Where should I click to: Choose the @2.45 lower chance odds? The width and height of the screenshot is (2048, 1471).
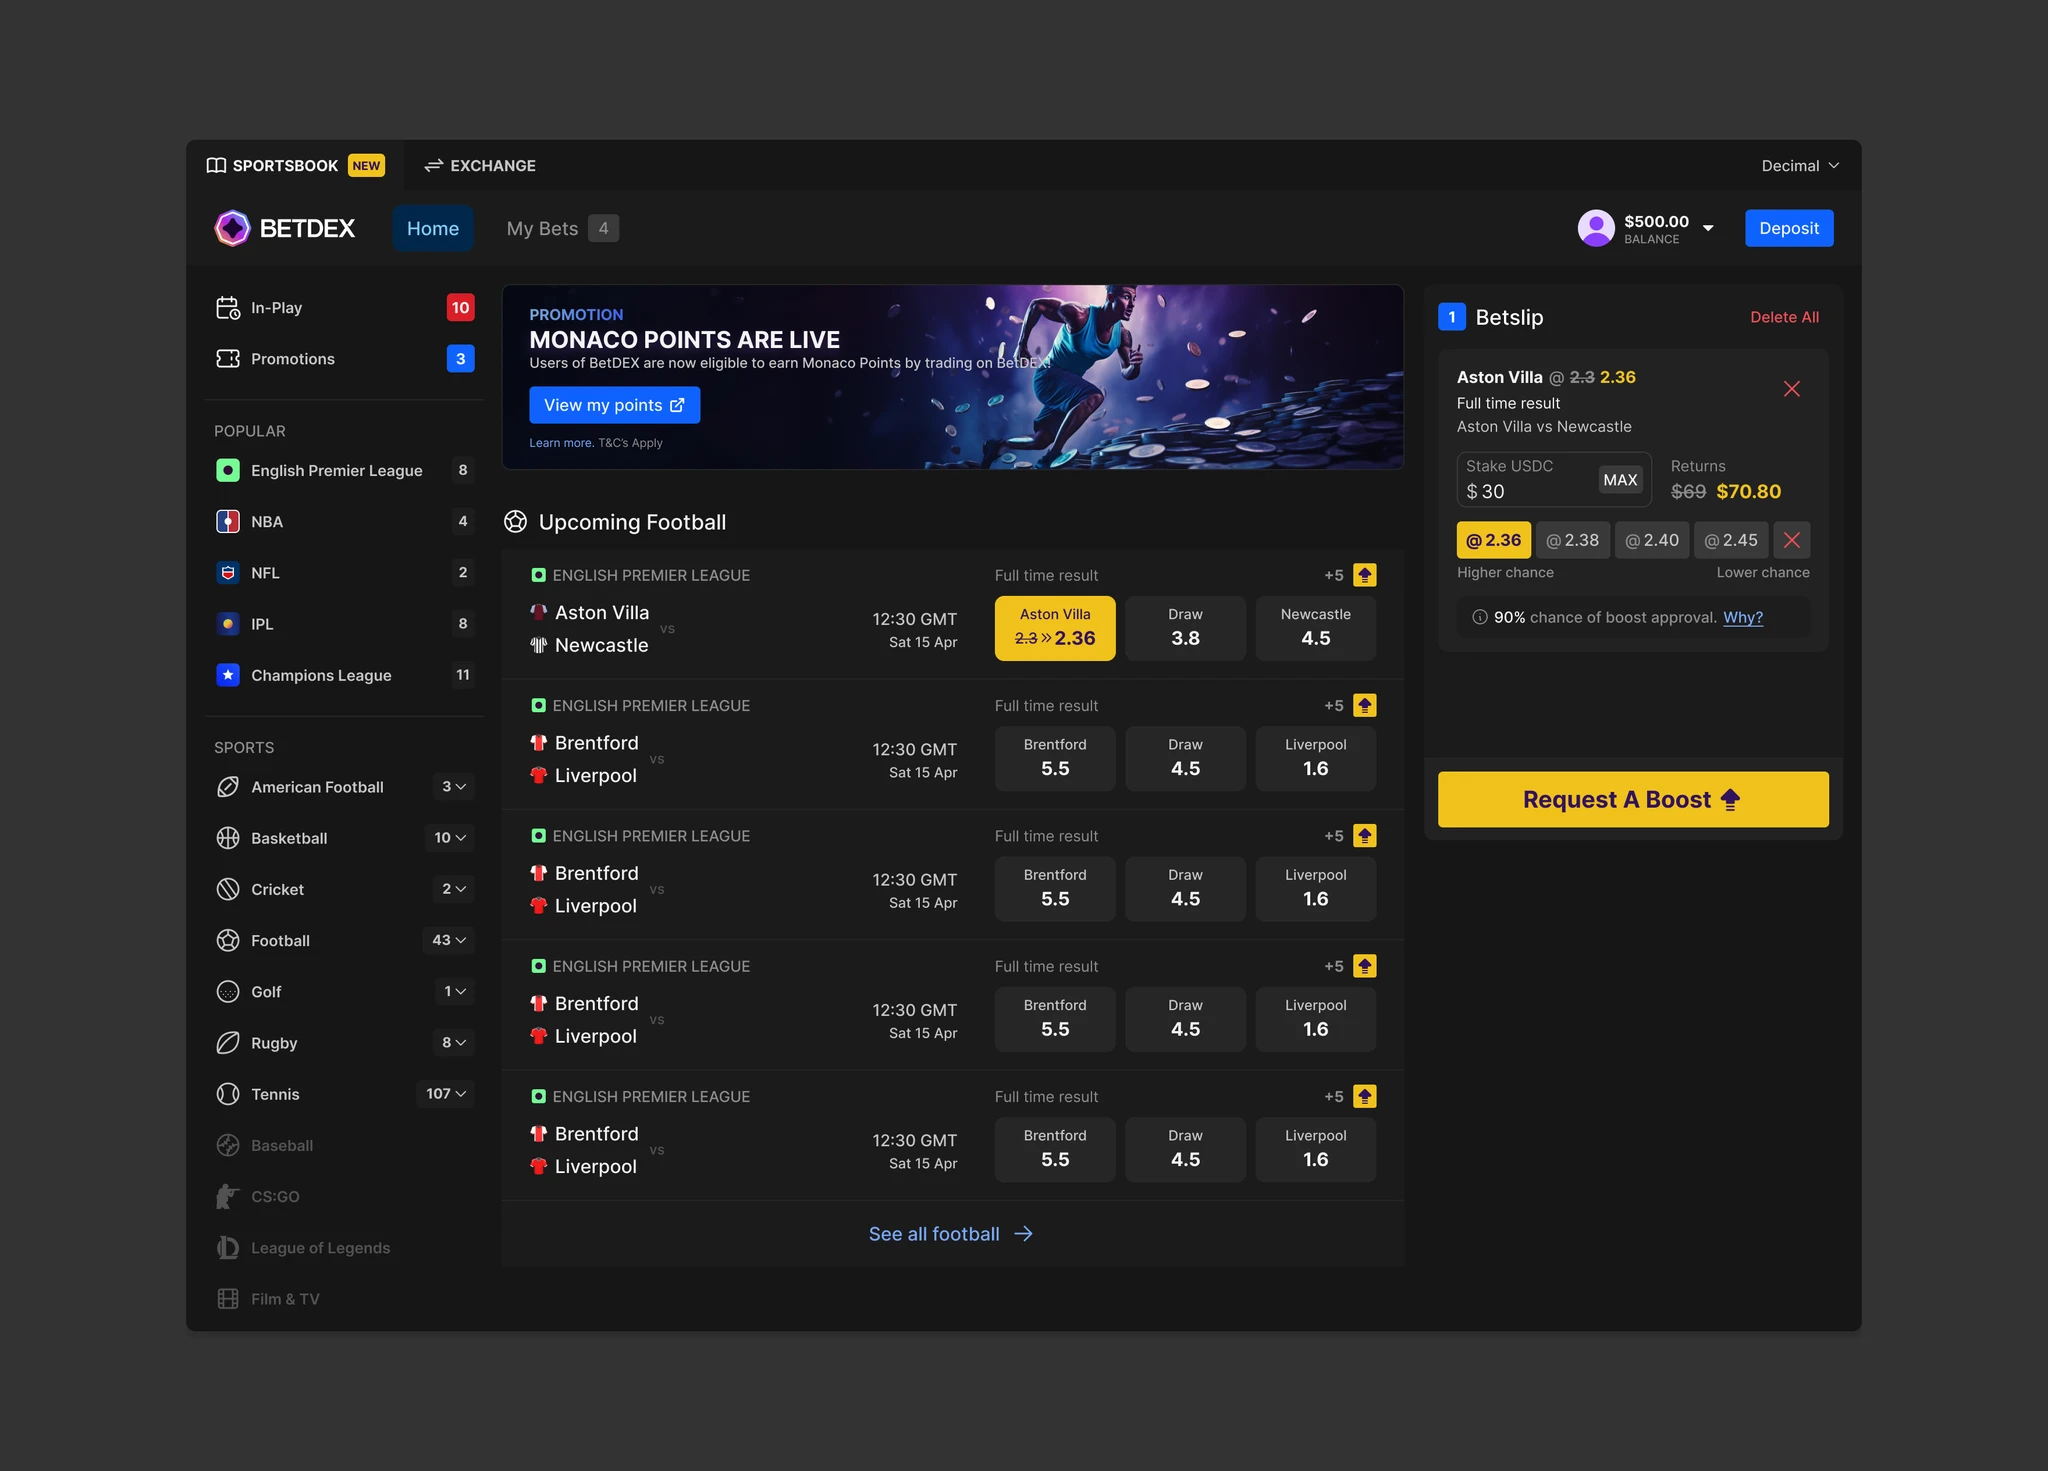[x=1730, y=540]
